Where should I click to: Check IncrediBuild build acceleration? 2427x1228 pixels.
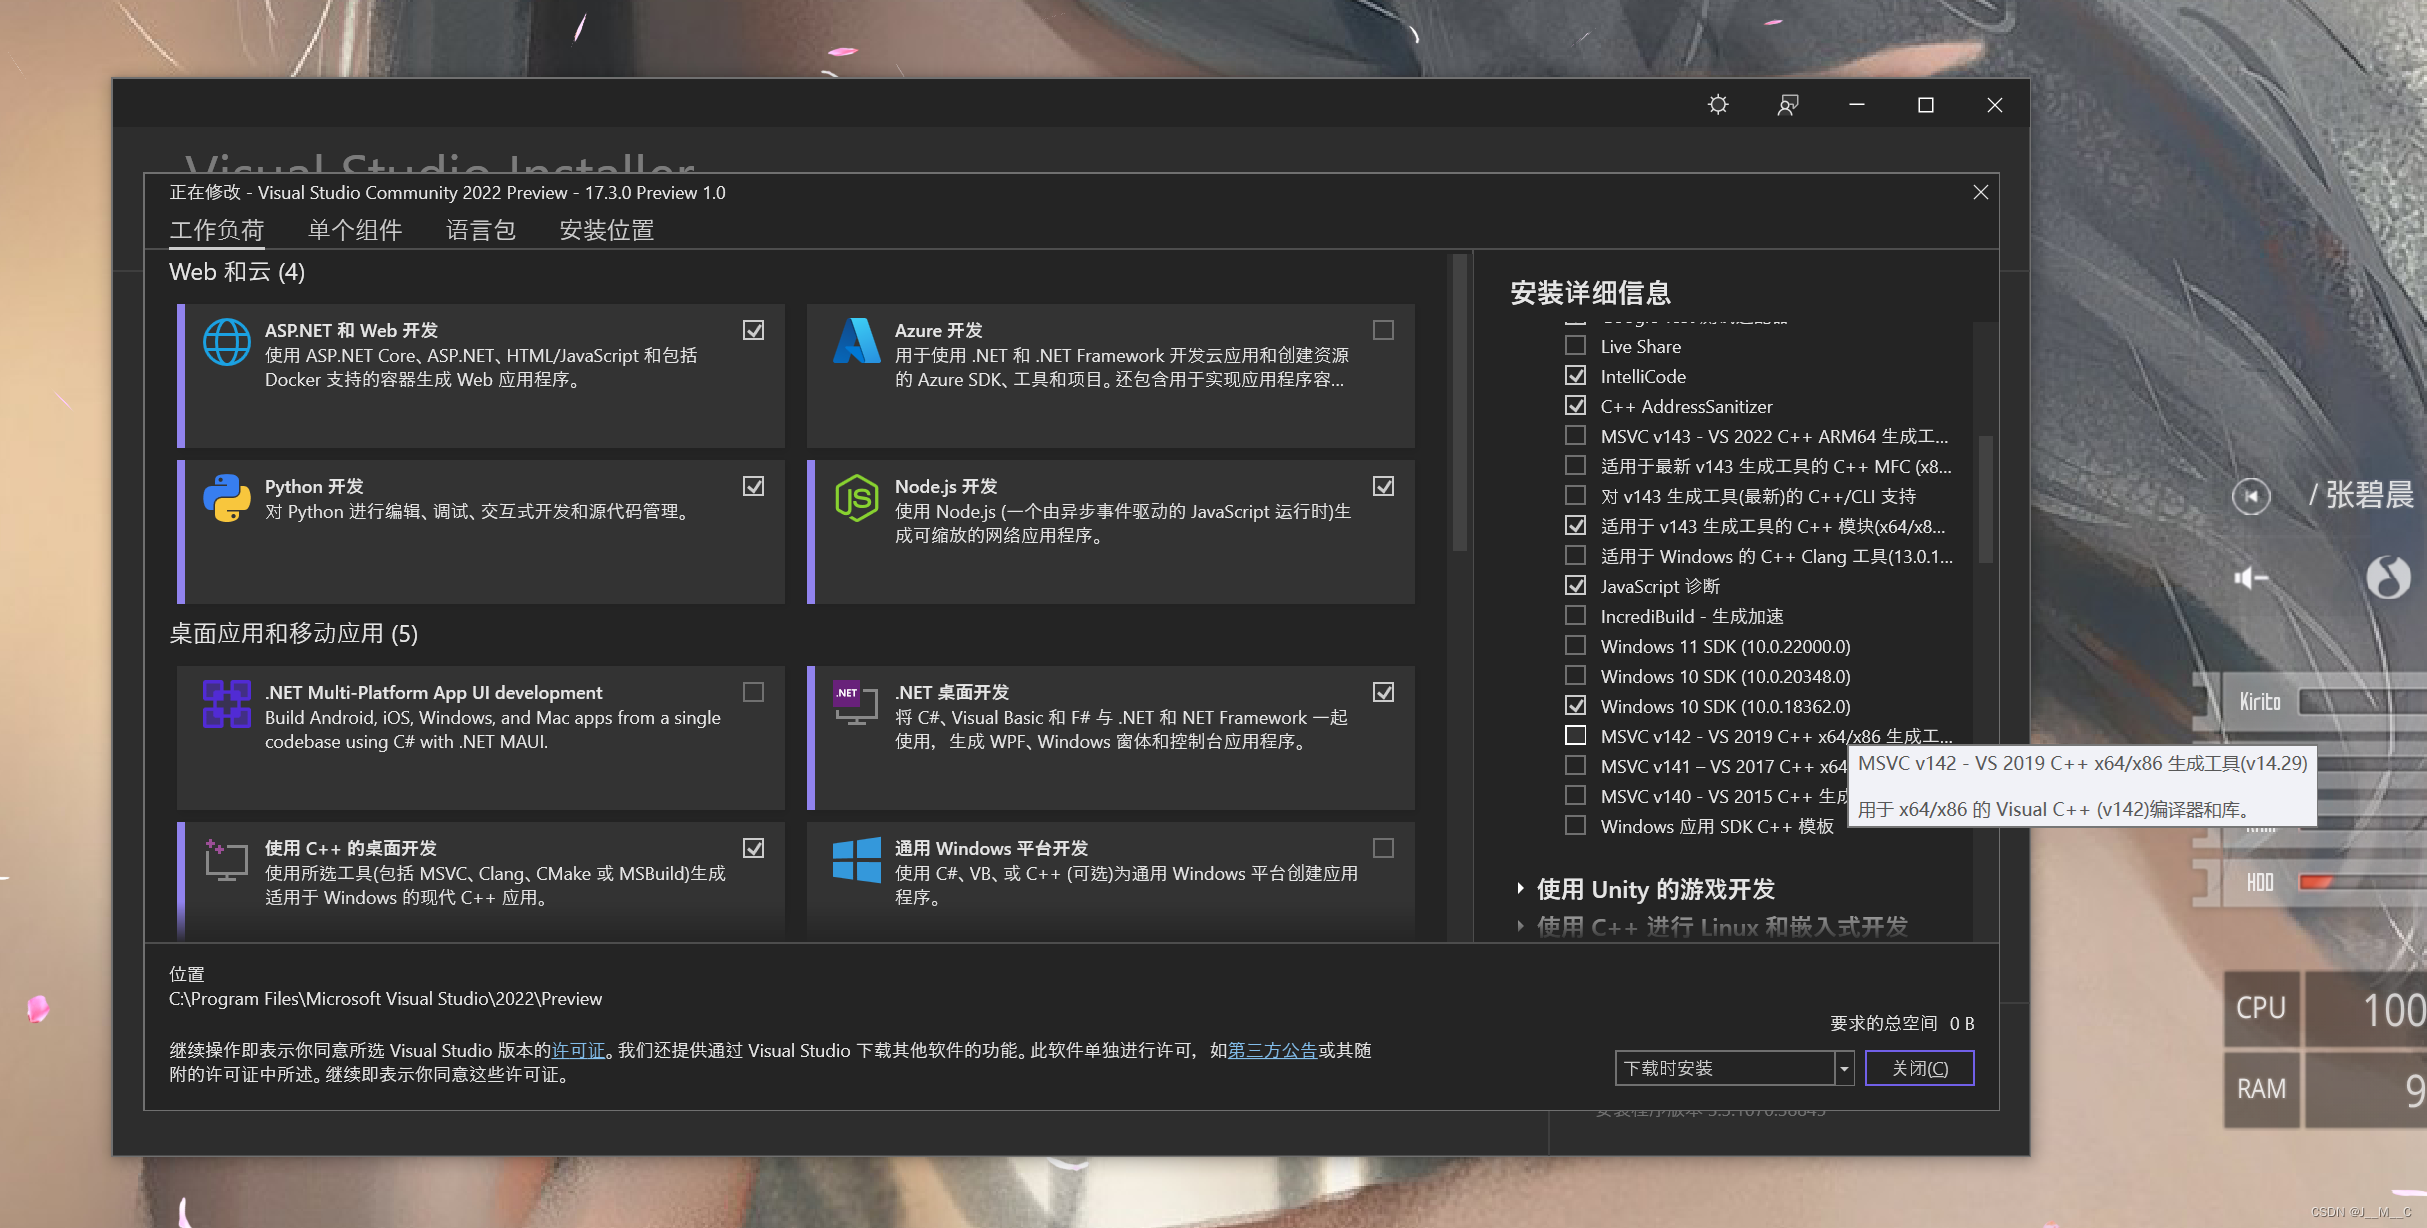[x=1576, y=616]
